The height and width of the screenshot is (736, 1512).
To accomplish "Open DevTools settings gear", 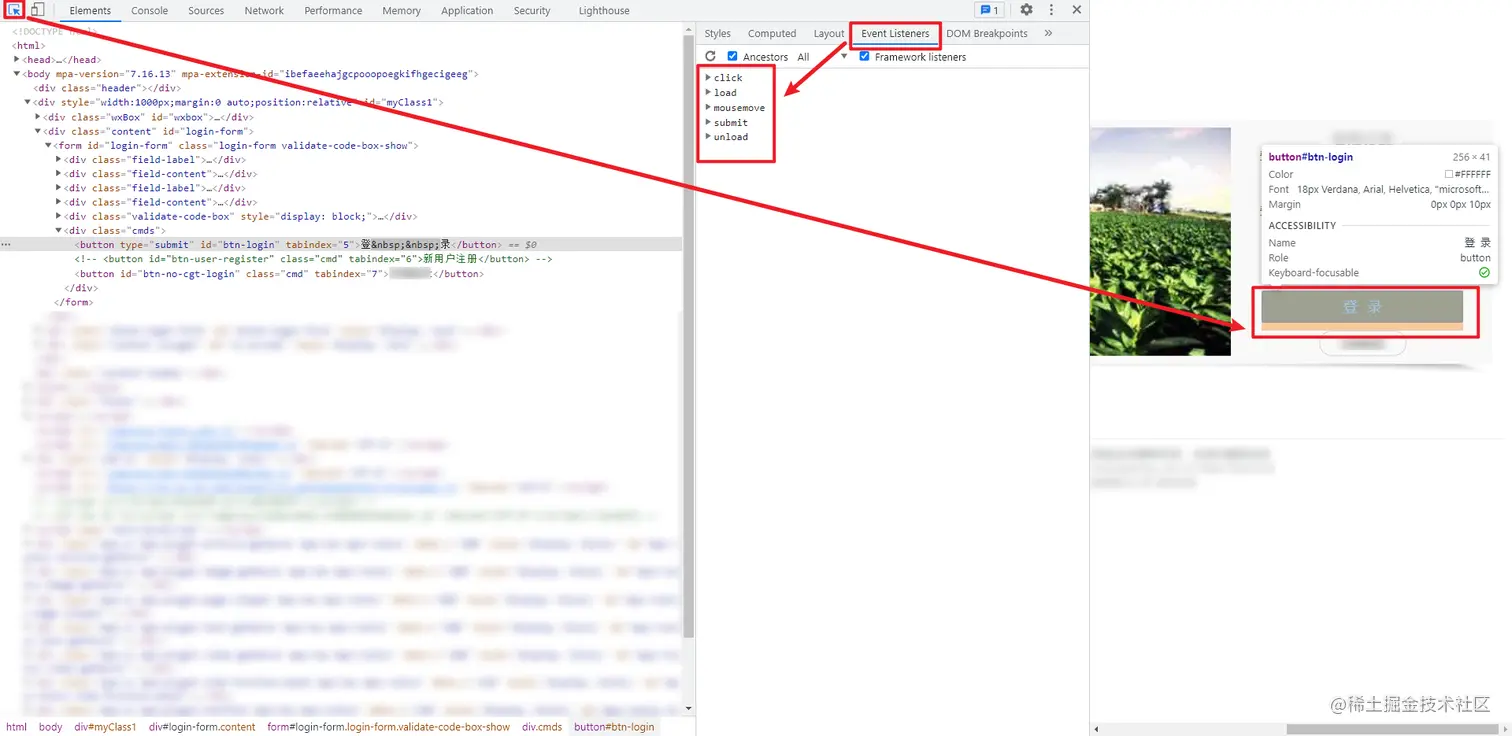I will coord(1026,10).
